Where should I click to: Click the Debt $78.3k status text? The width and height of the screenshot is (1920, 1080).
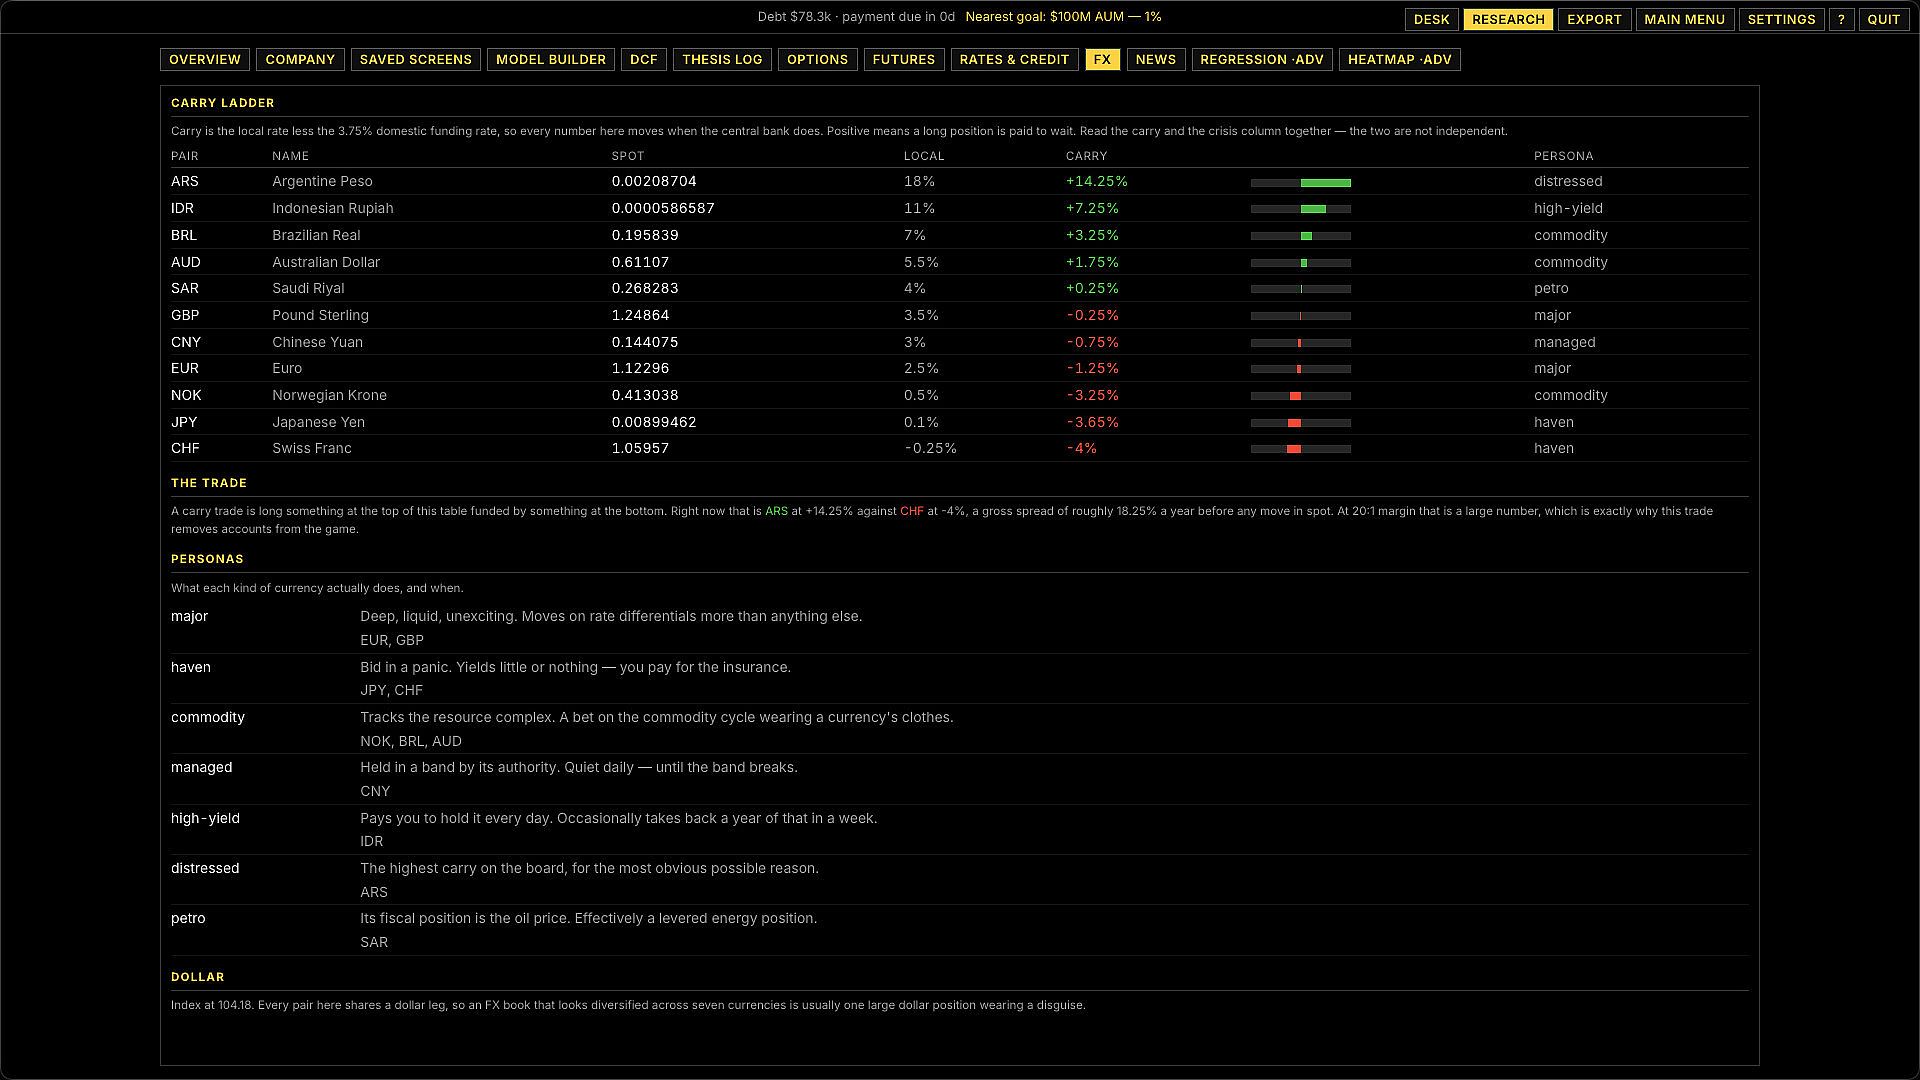coord(856,17)
